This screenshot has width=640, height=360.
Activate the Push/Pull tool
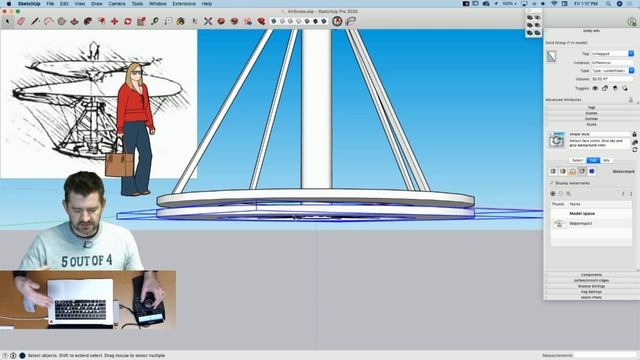click(x=75, y=21)
